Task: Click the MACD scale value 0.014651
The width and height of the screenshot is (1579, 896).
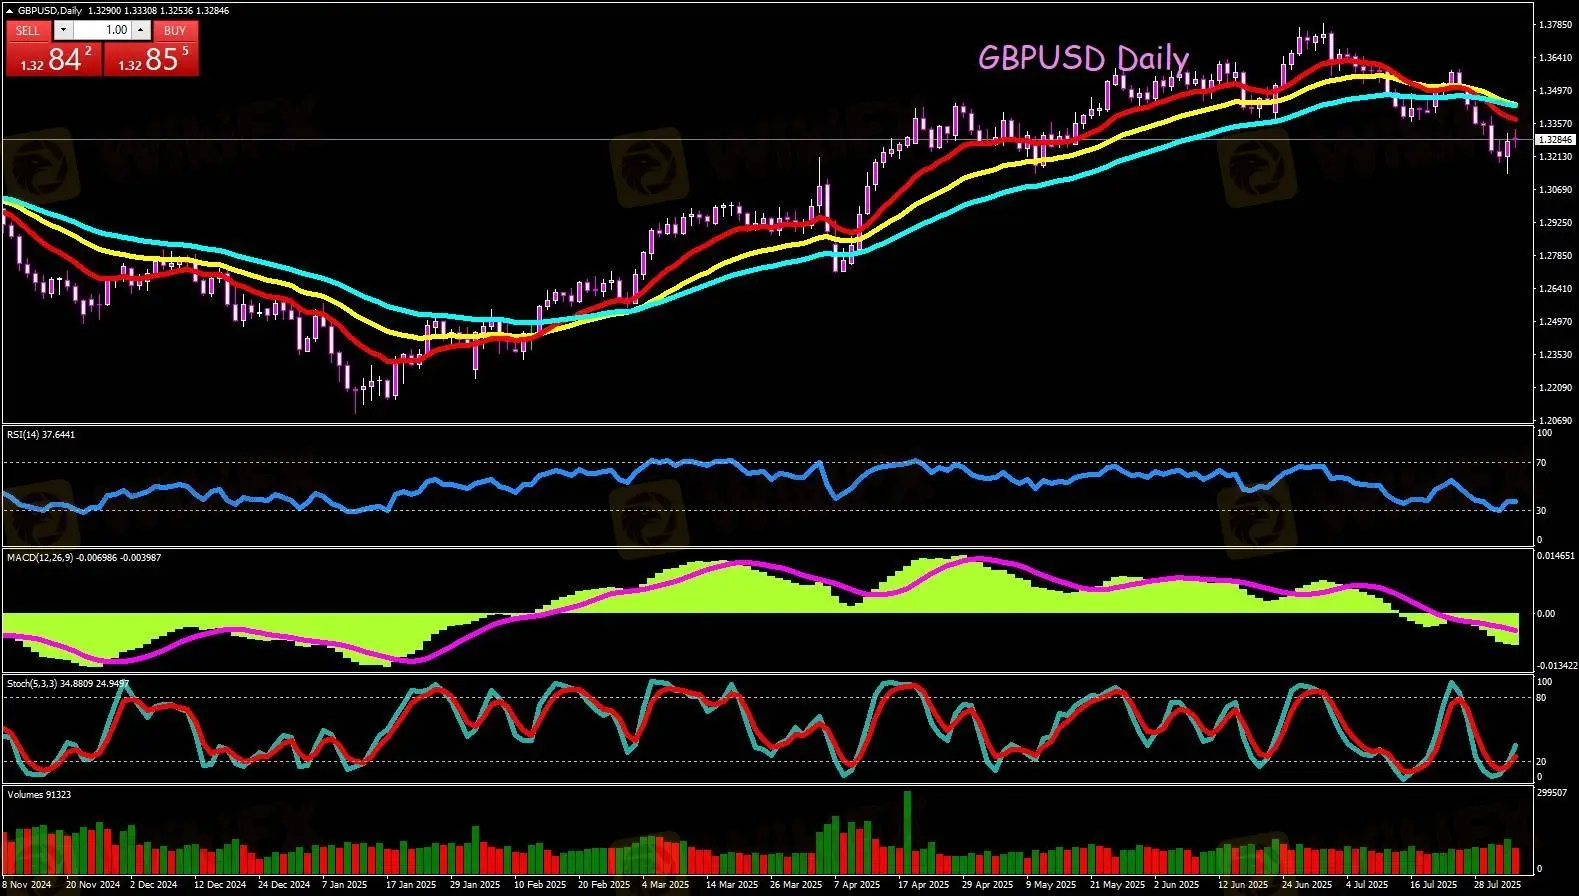Action: click(1556, 554)
